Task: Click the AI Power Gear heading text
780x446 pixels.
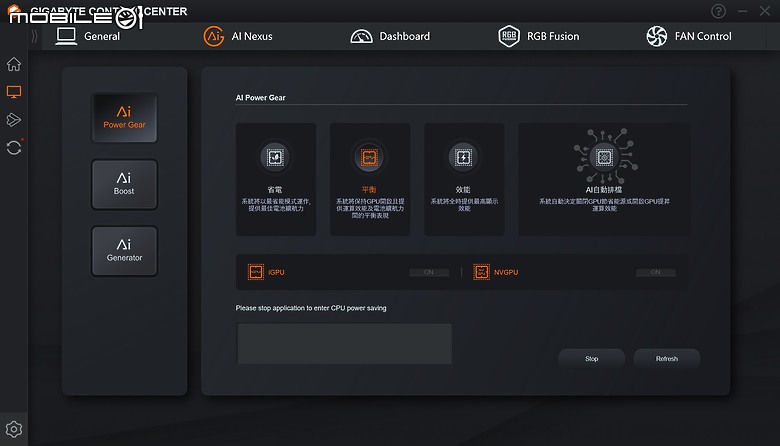Action: coord(260,97)
